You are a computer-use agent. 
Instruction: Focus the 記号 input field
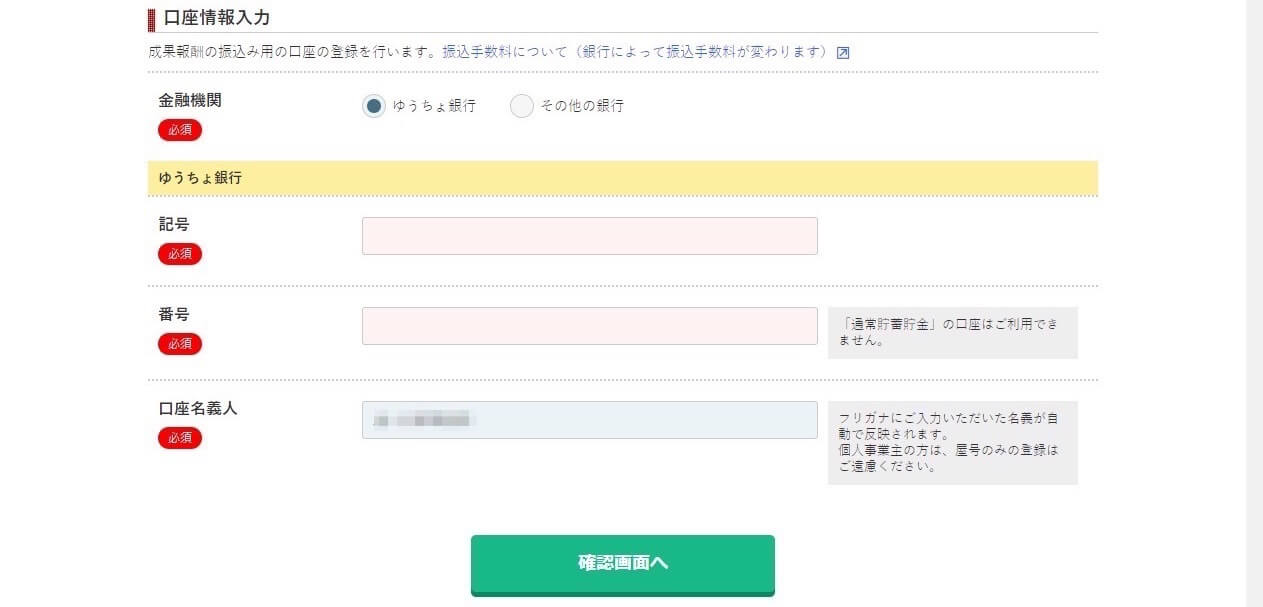(x=590, y=236)
